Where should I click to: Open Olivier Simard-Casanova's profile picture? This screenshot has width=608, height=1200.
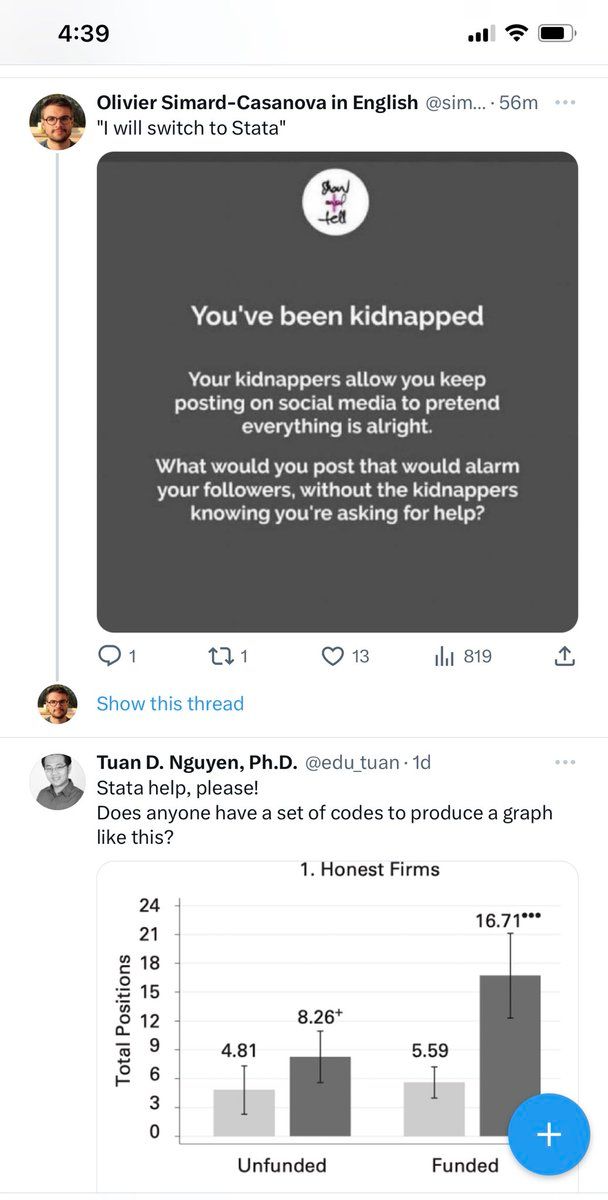(57, 122)
